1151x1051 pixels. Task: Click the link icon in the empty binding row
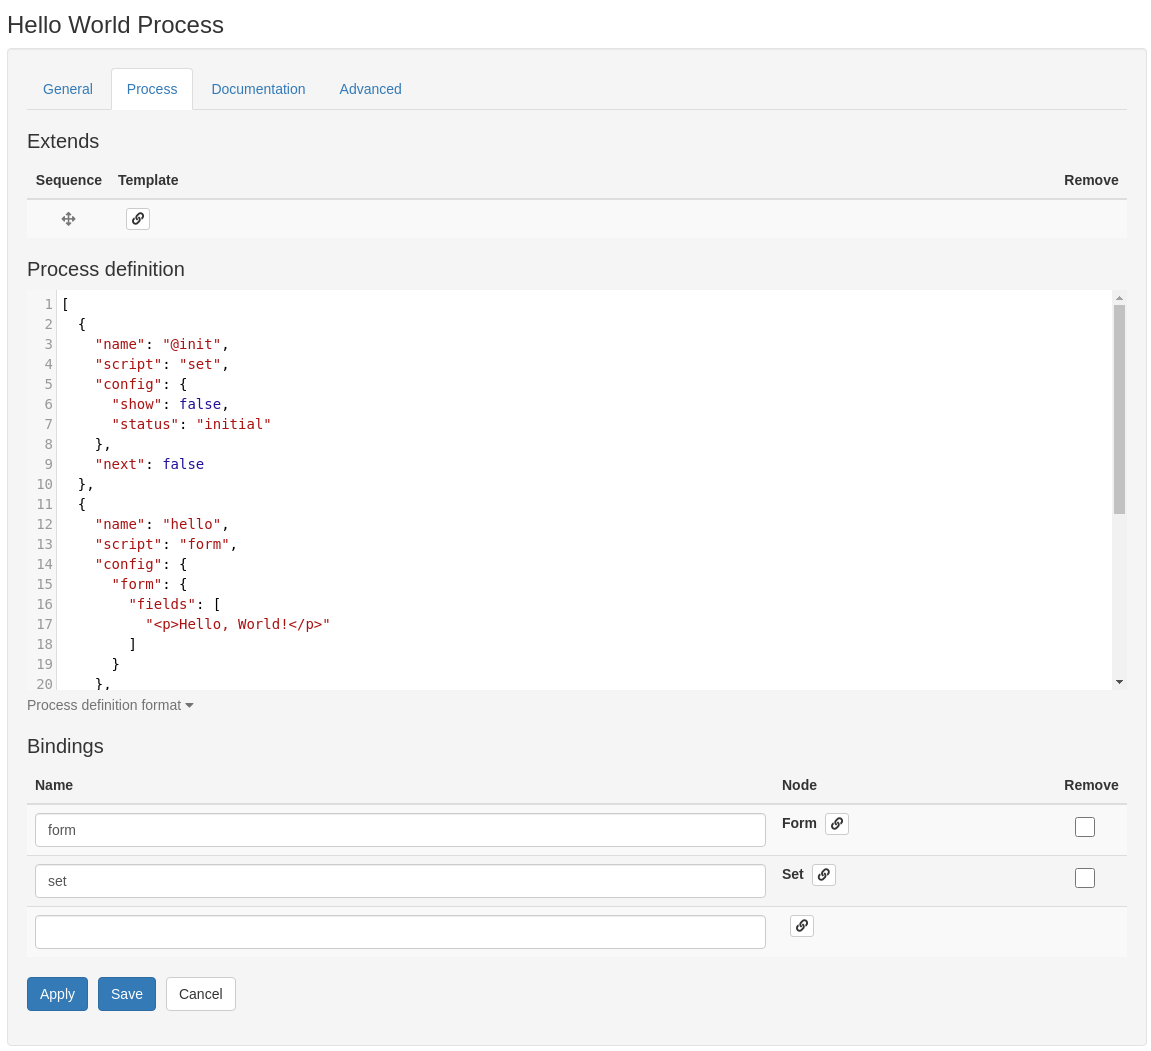(802, 925)
